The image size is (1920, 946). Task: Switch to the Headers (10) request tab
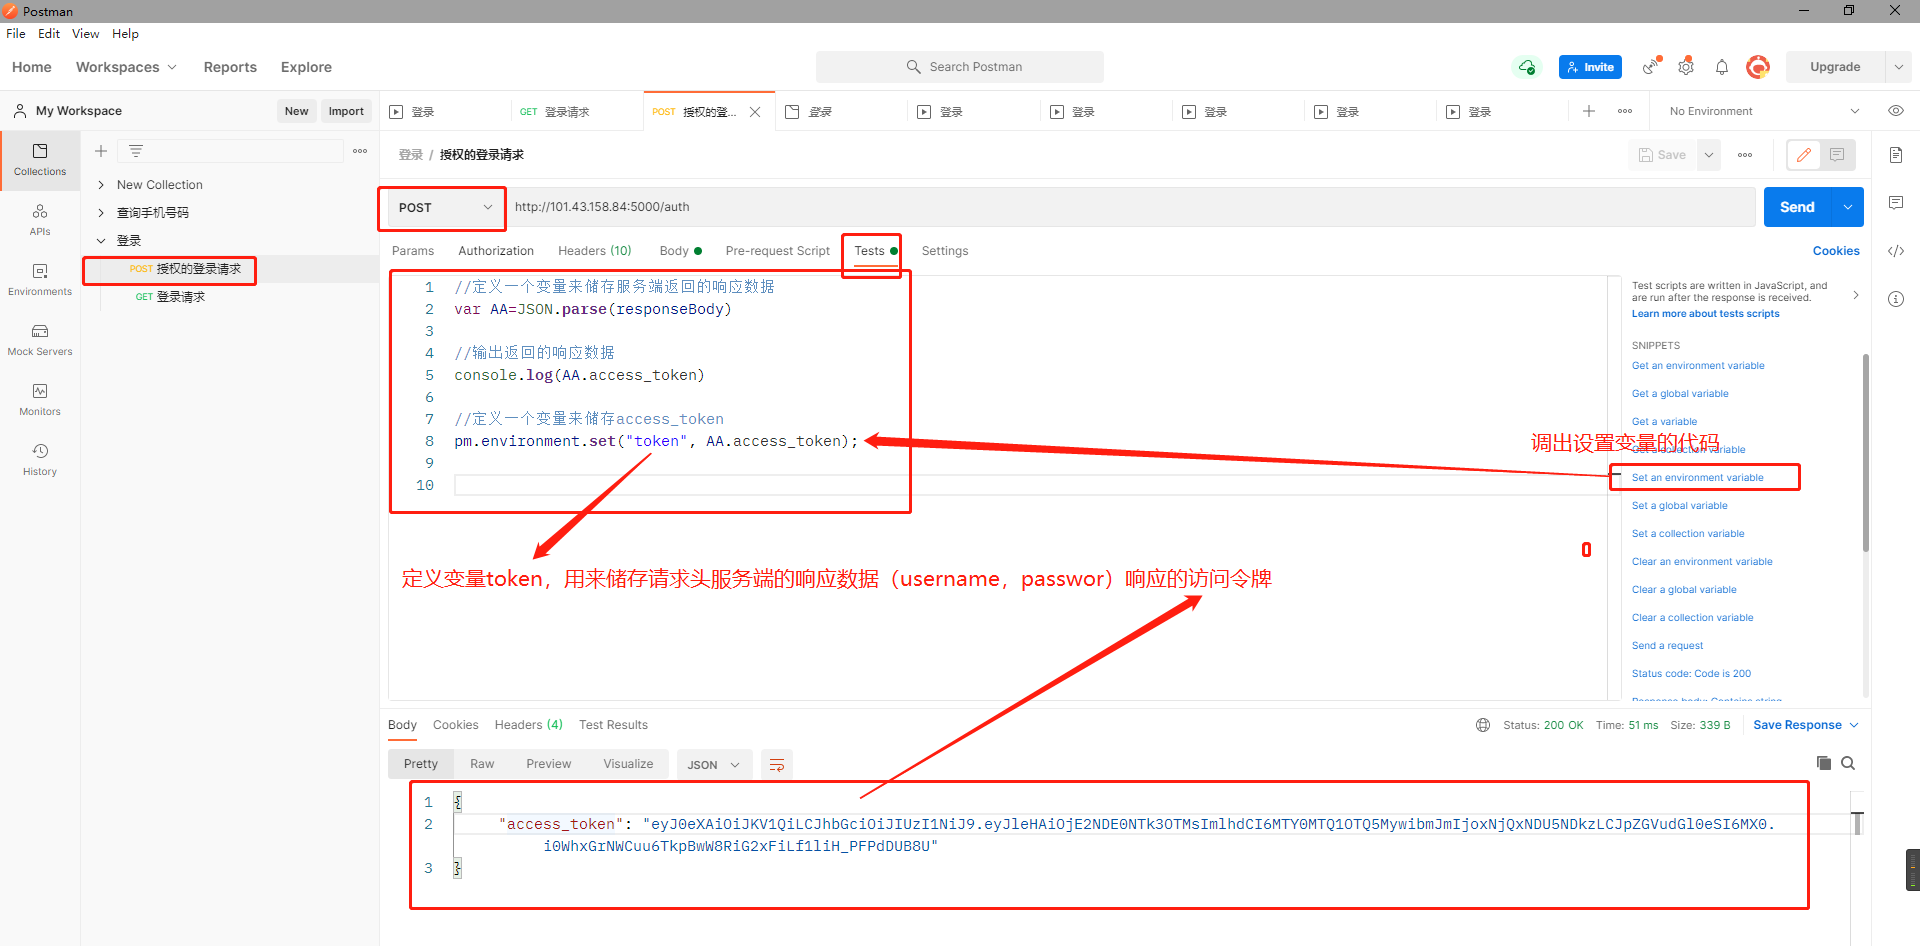coord(595,251)
